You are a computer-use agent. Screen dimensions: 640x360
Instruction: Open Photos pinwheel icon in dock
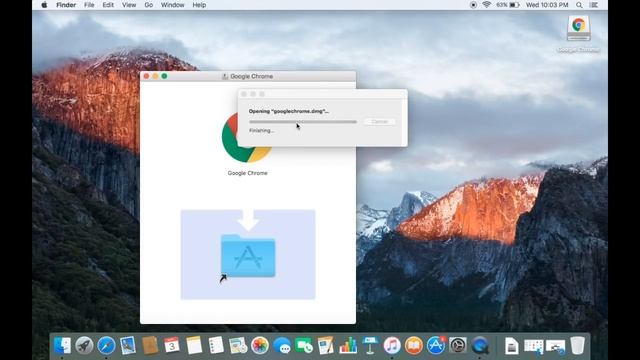tap(260, 346)
